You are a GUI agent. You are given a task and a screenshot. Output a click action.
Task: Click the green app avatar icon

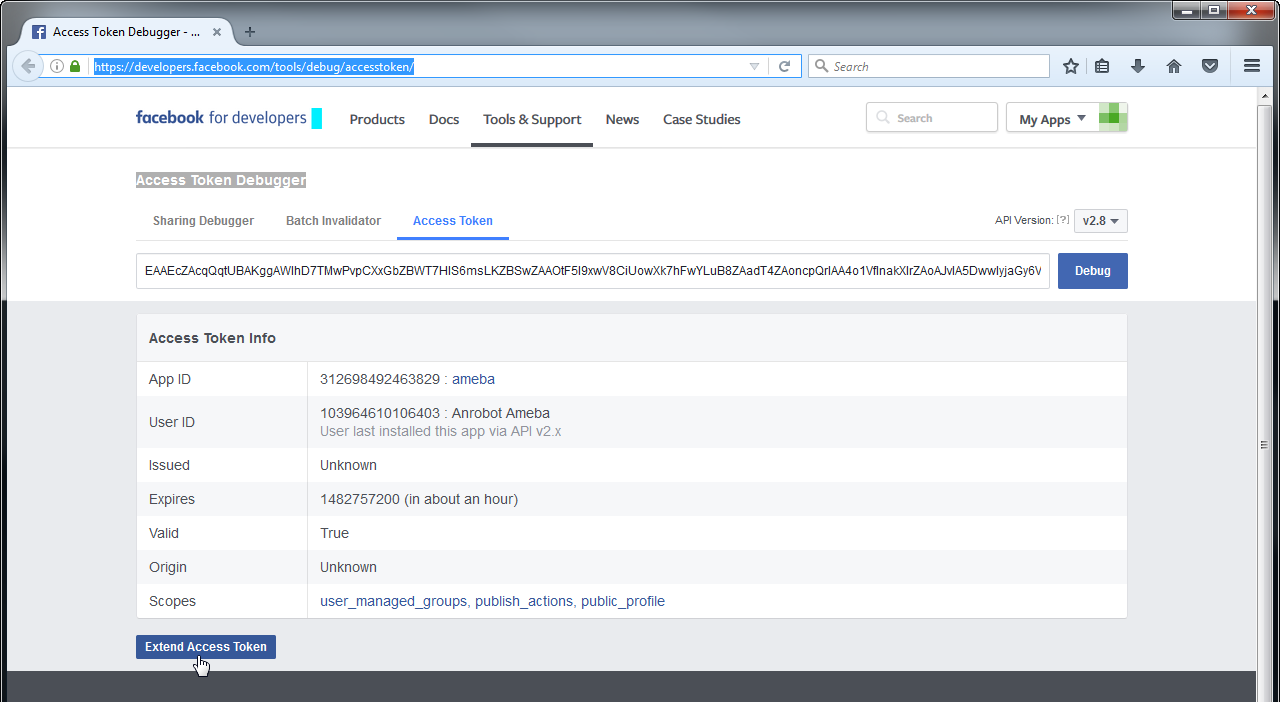[1113, 117]
